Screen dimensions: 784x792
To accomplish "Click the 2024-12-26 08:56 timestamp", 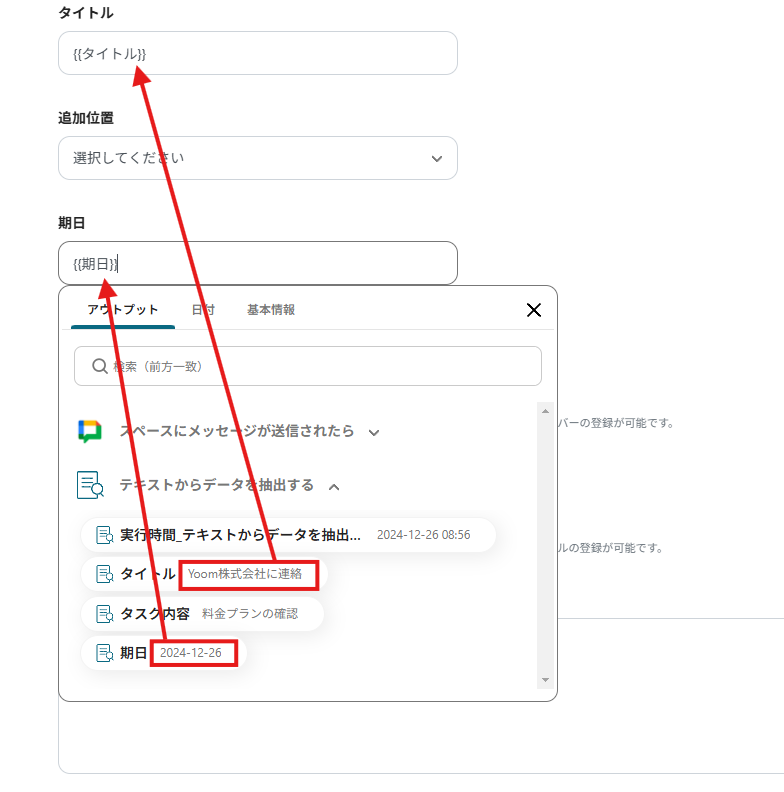I will 423,535.
